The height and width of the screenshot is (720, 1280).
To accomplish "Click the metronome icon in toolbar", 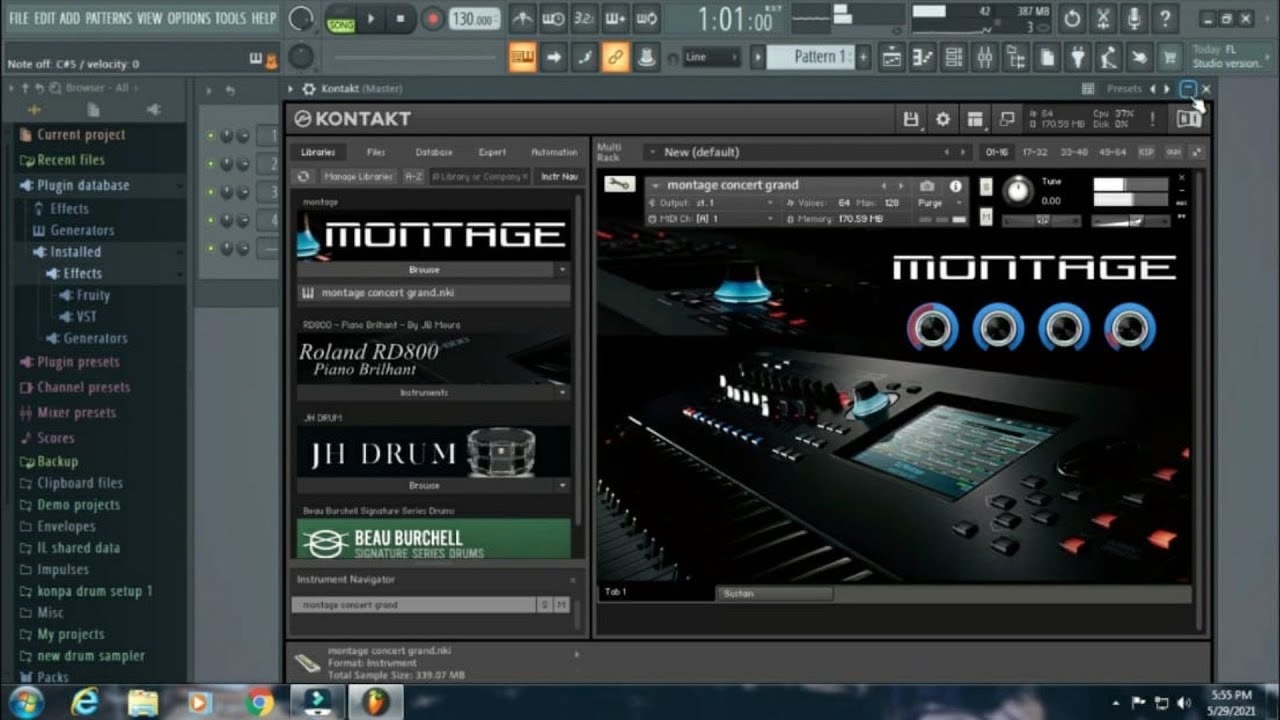I will coord(522,18).
